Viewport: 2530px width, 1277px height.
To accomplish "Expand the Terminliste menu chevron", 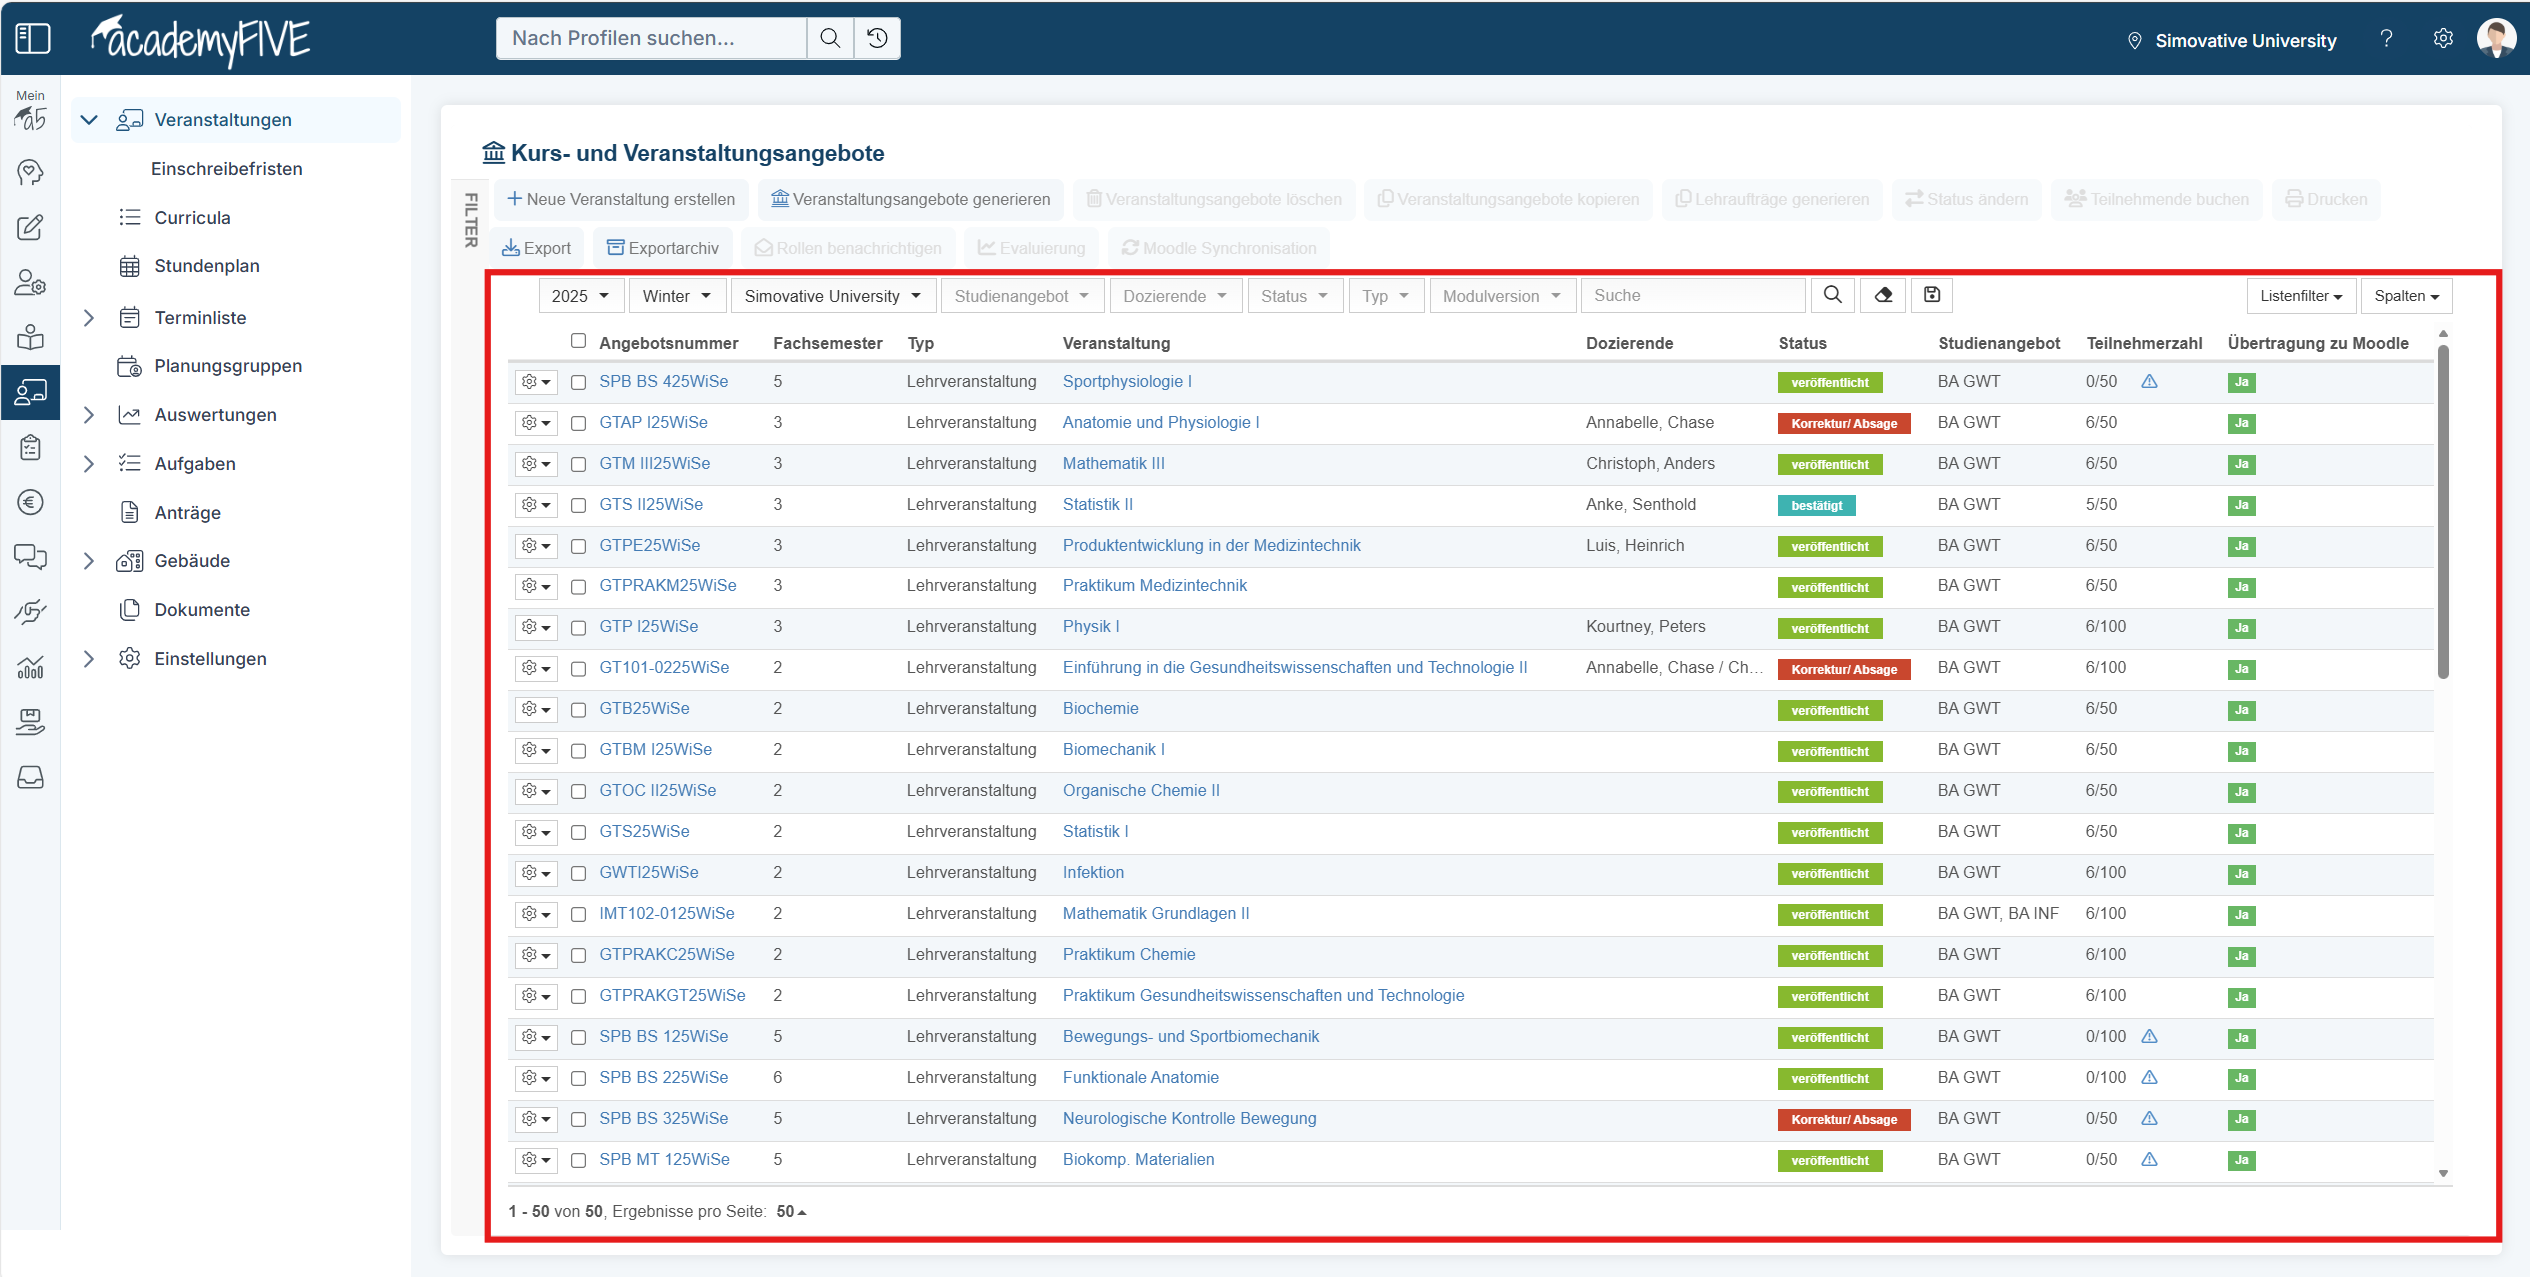I will 89,318.
